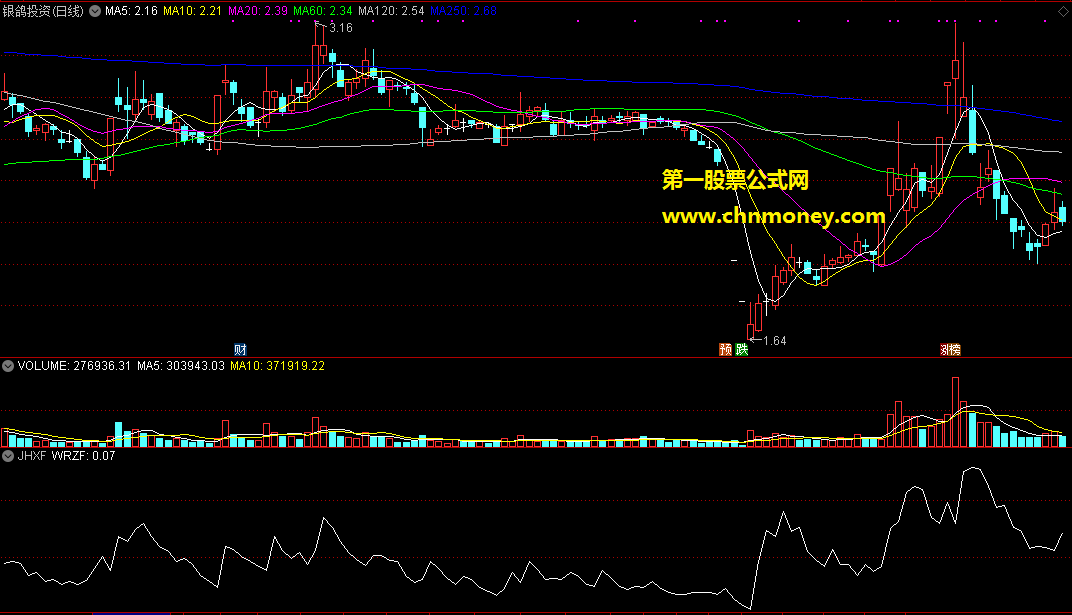Select the MA120: 2.54 label

tap(391, 11)
